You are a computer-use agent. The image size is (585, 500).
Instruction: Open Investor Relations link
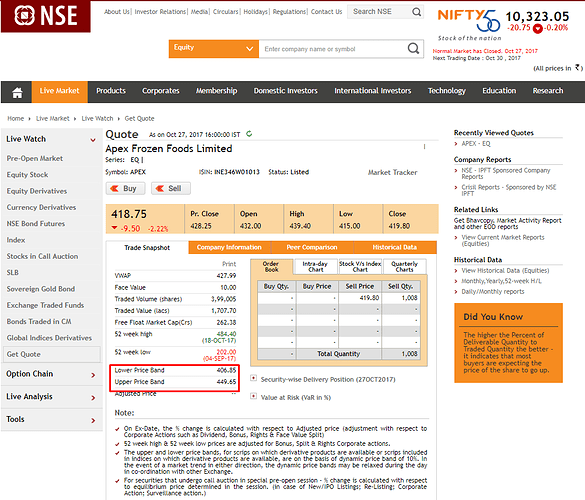(160, 12)
